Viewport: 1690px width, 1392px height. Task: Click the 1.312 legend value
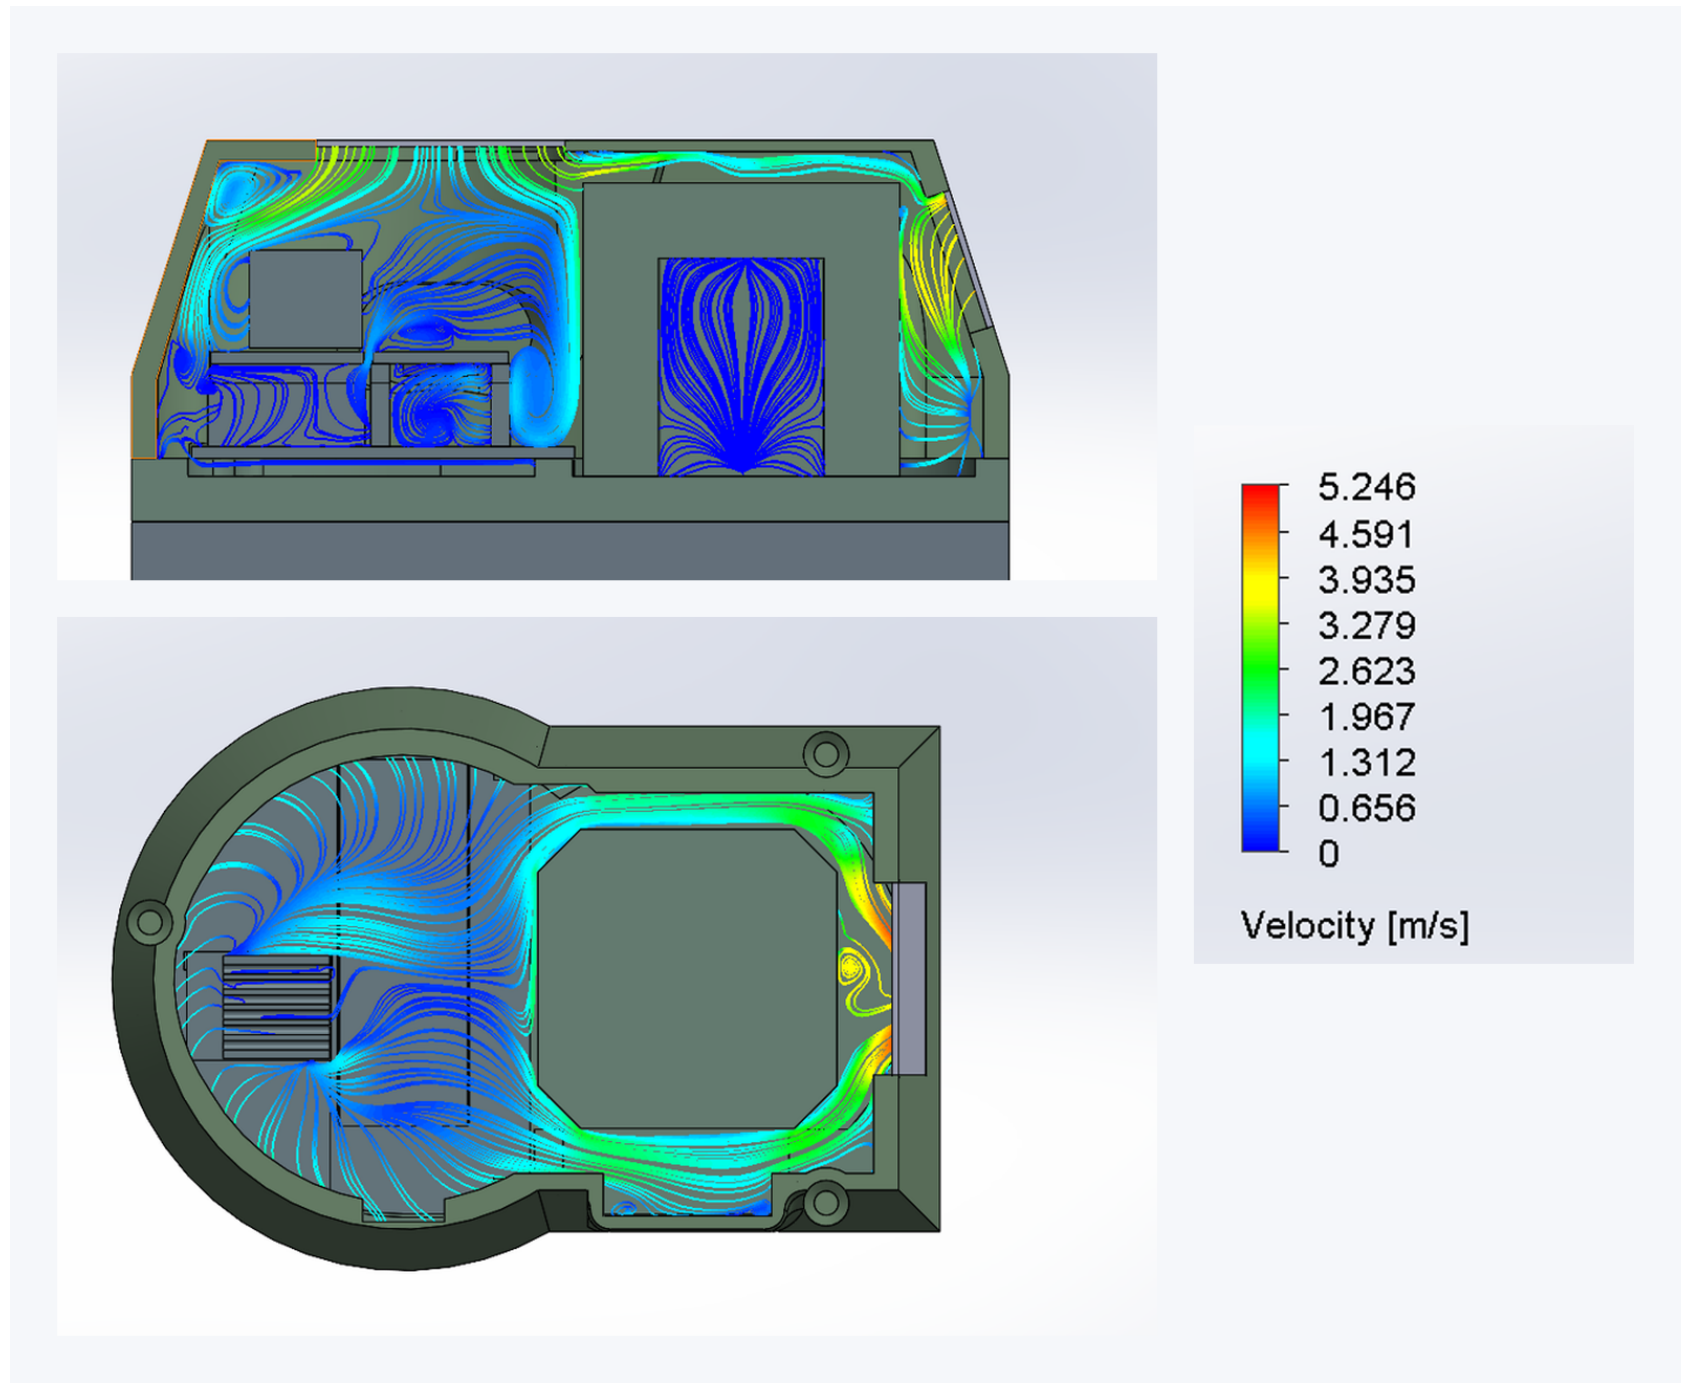1366,763
